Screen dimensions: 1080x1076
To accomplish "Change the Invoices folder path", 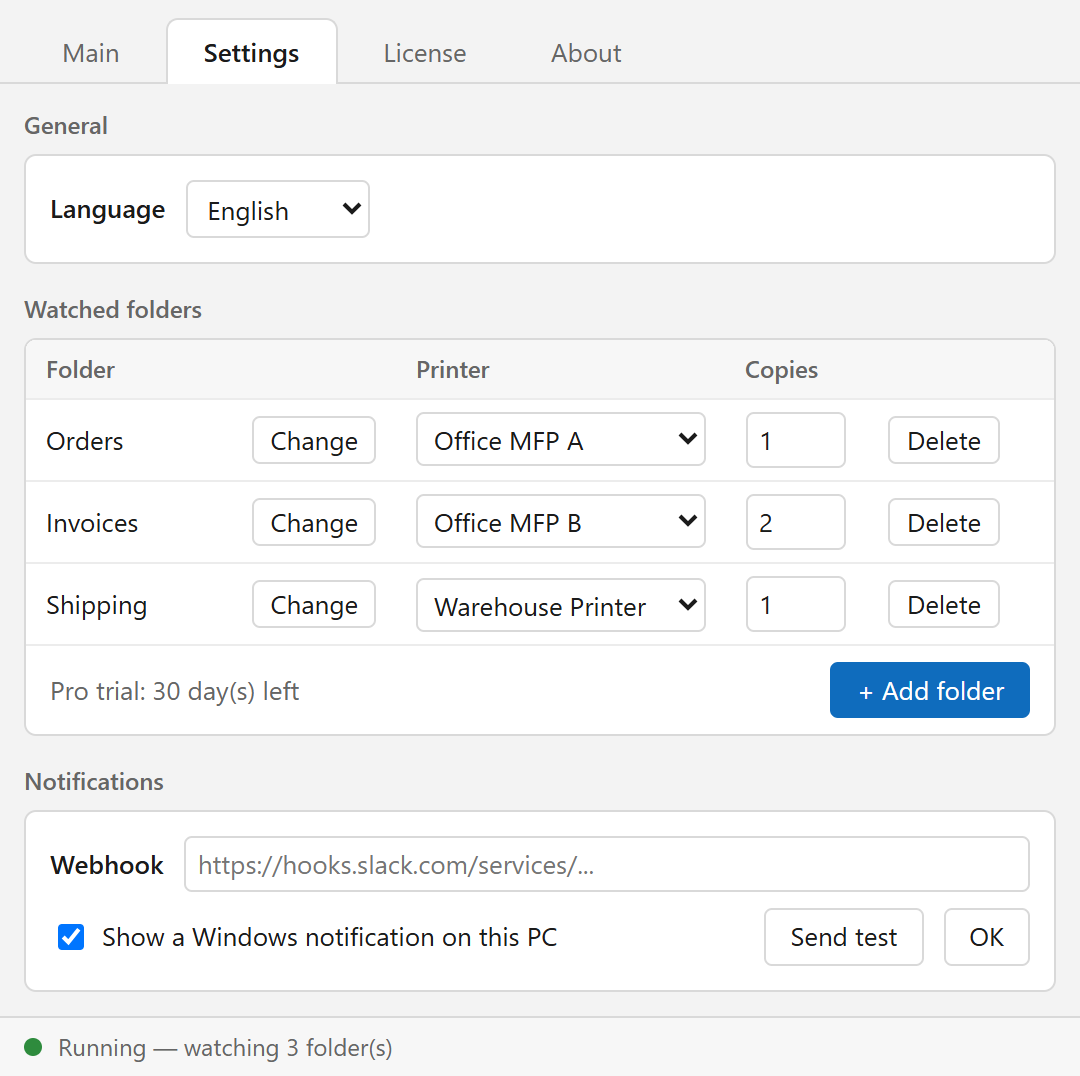I will [314, 522].
